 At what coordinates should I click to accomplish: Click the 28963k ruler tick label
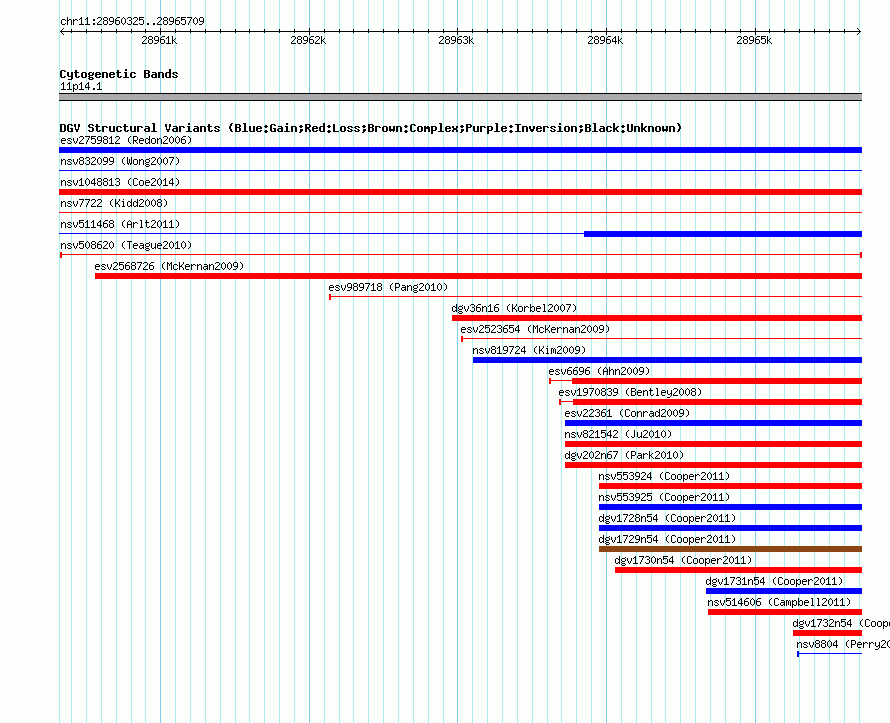456,40
